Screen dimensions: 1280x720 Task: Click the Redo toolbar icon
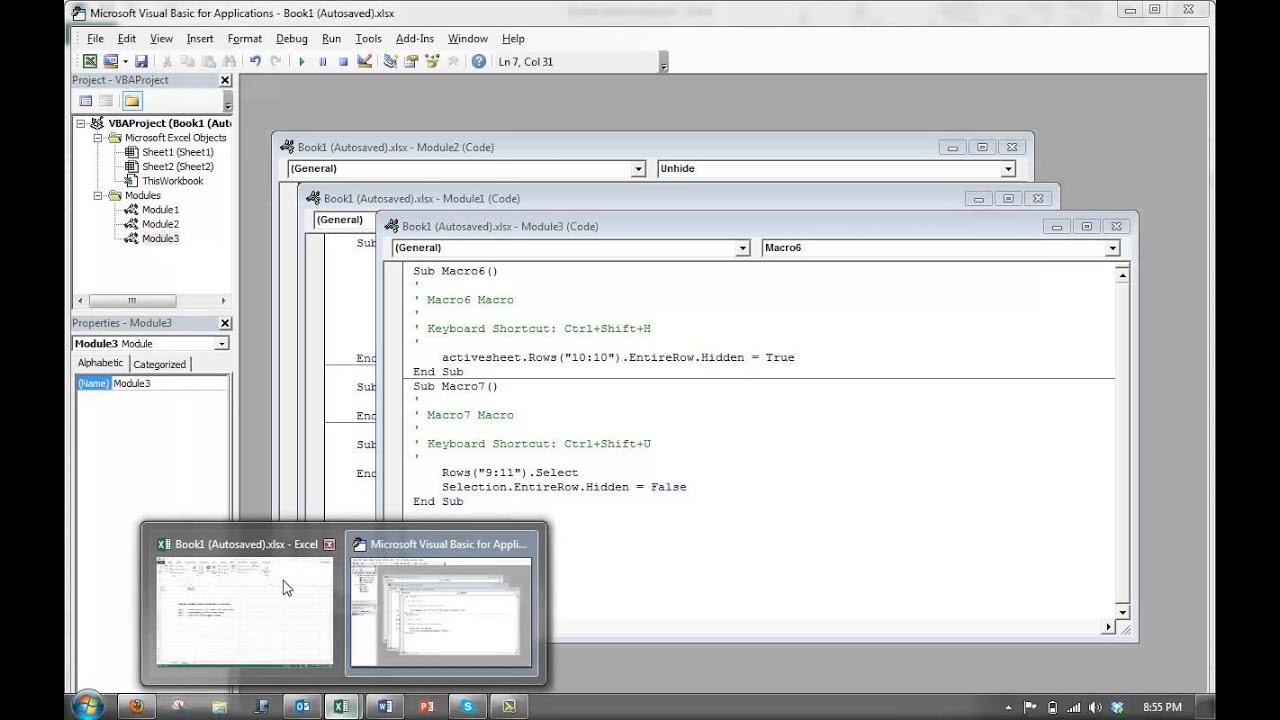pyautogui.click(x=276, y=62)
